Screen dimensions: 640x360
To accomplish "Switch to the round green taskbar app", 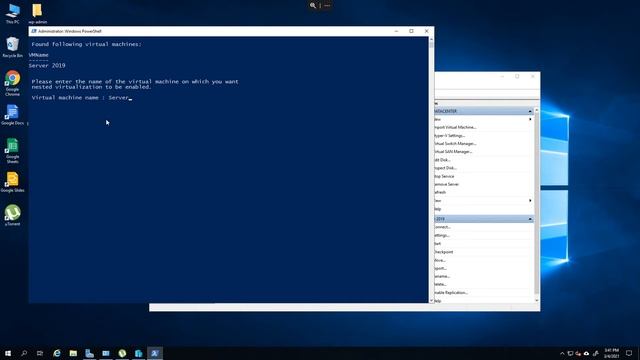I will click(x=122, y=353).
